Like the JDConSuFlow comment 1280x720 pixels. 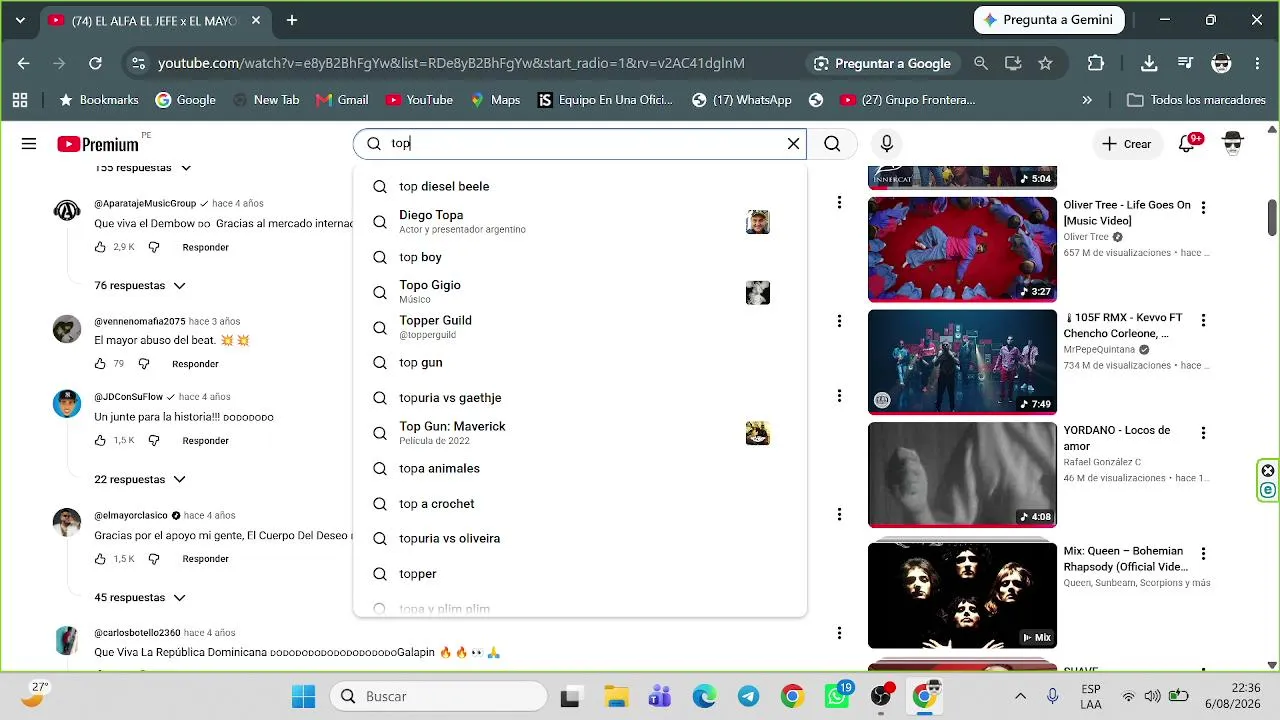pyautogui.click(x=100, y=441)
